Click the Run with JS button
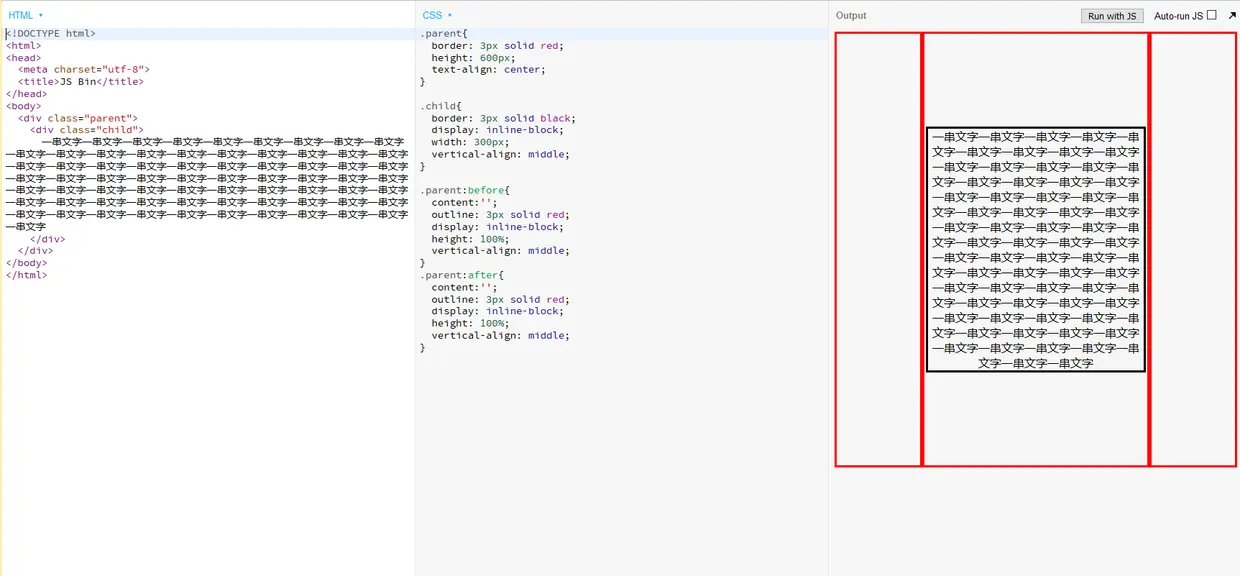Viewport: 1240px width, 576px height. pos(1111,15)
